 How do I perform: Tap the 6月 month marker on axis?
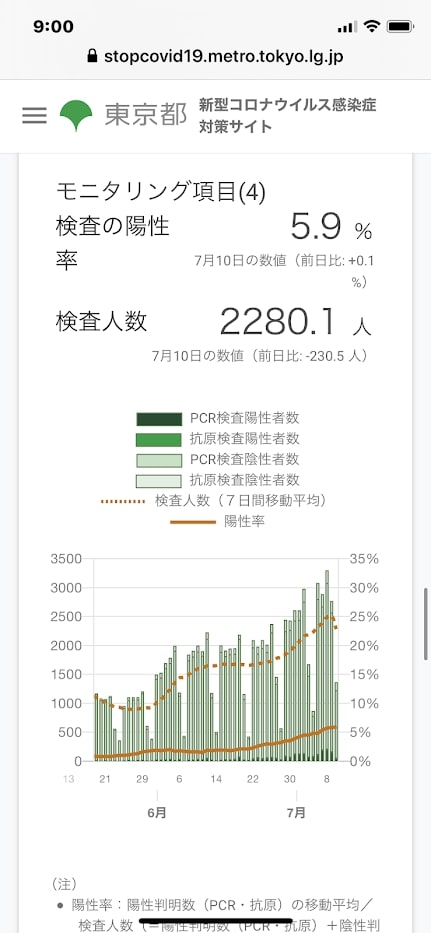(157, 813)
